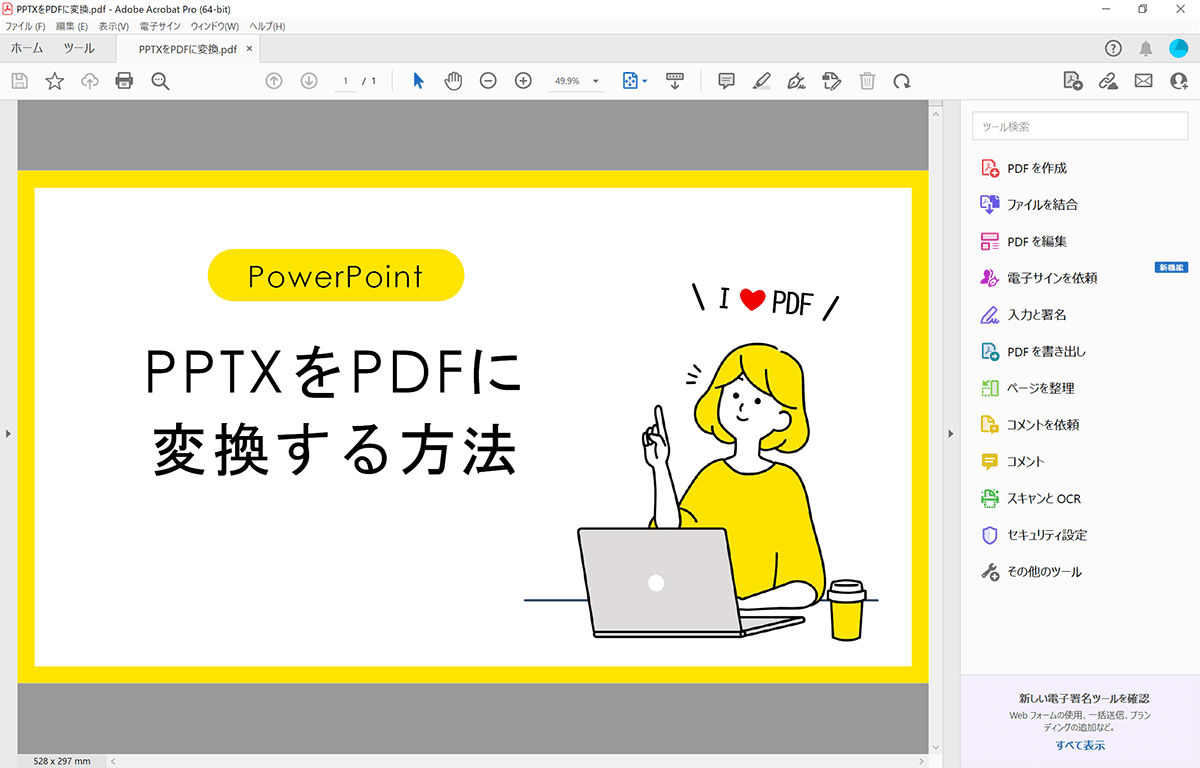
Task: Open the ファイル menu
Action: pyautogui.click(x=24, y=26)
